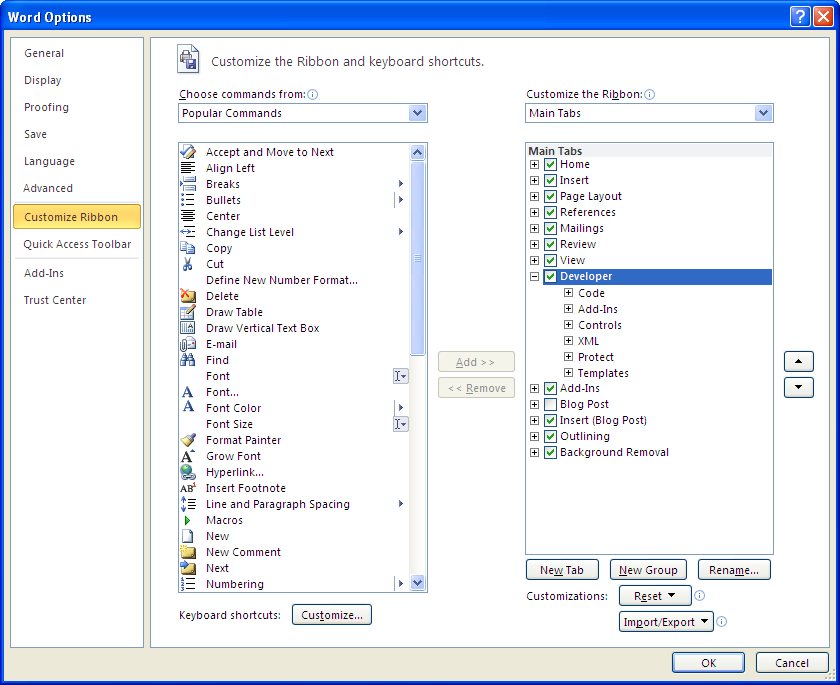Open the Trust Center category
The width and height of the screenshot is (840, 685).
[55, 300]
